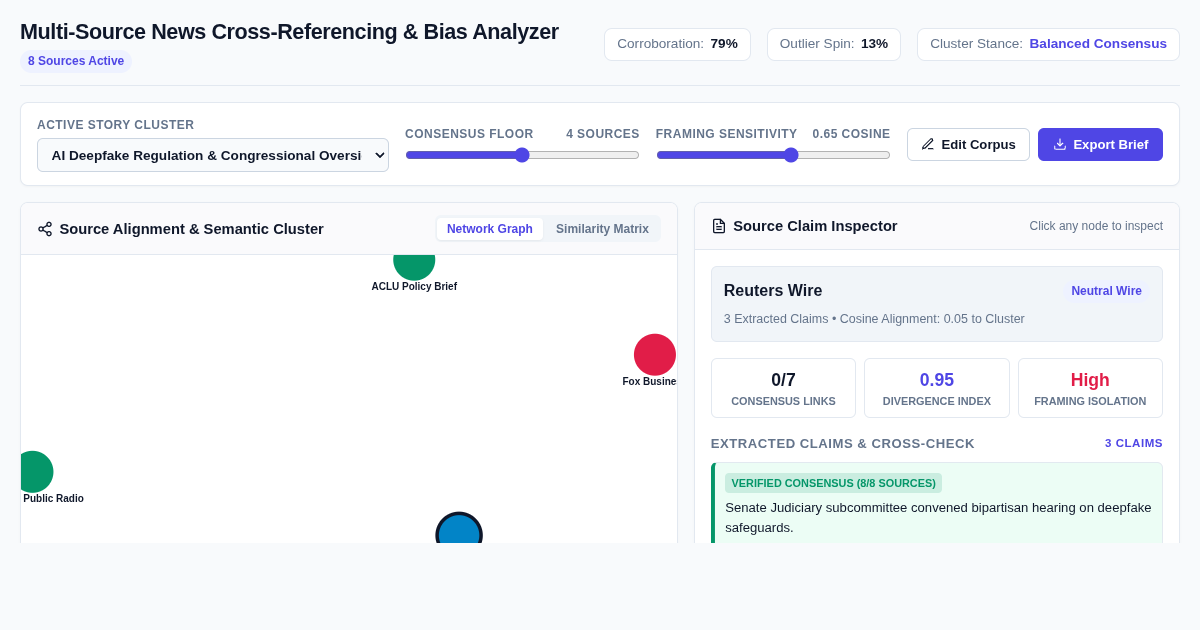Click the share icon beside Source Alignment title
This screenshot has height=630, width=1200.
[x=45, y=229]
